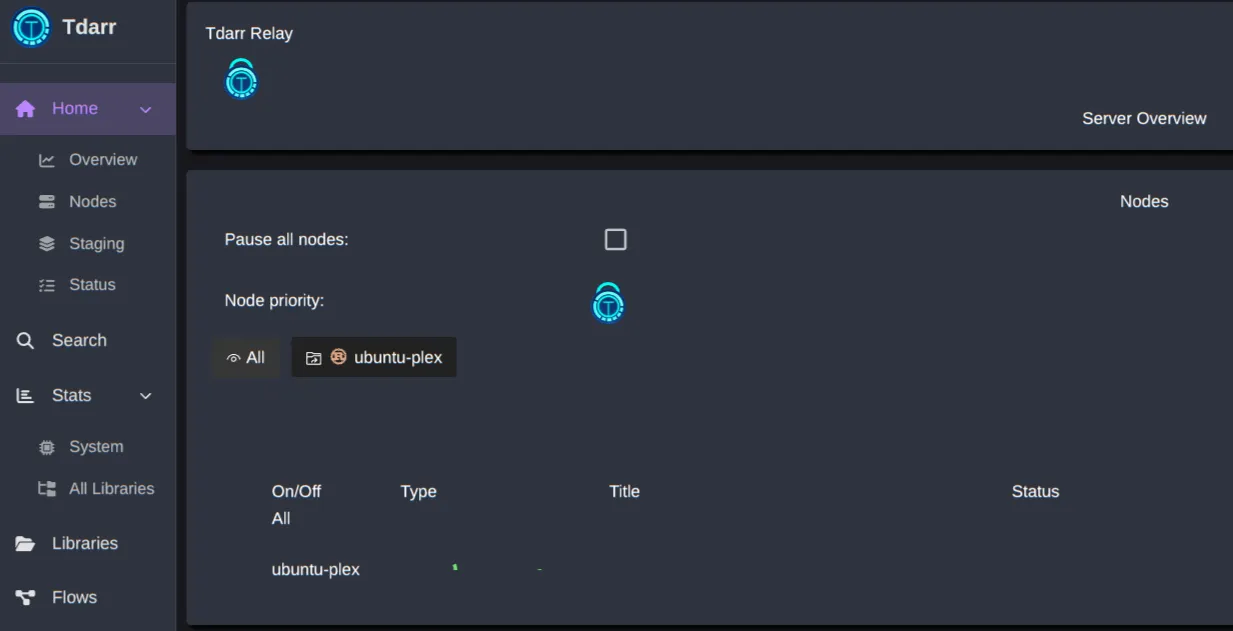Image resolution: width=1233 pixels, height=631 pixels.
Task: Click the On/Off column header
Action: [x=297, y=492]
